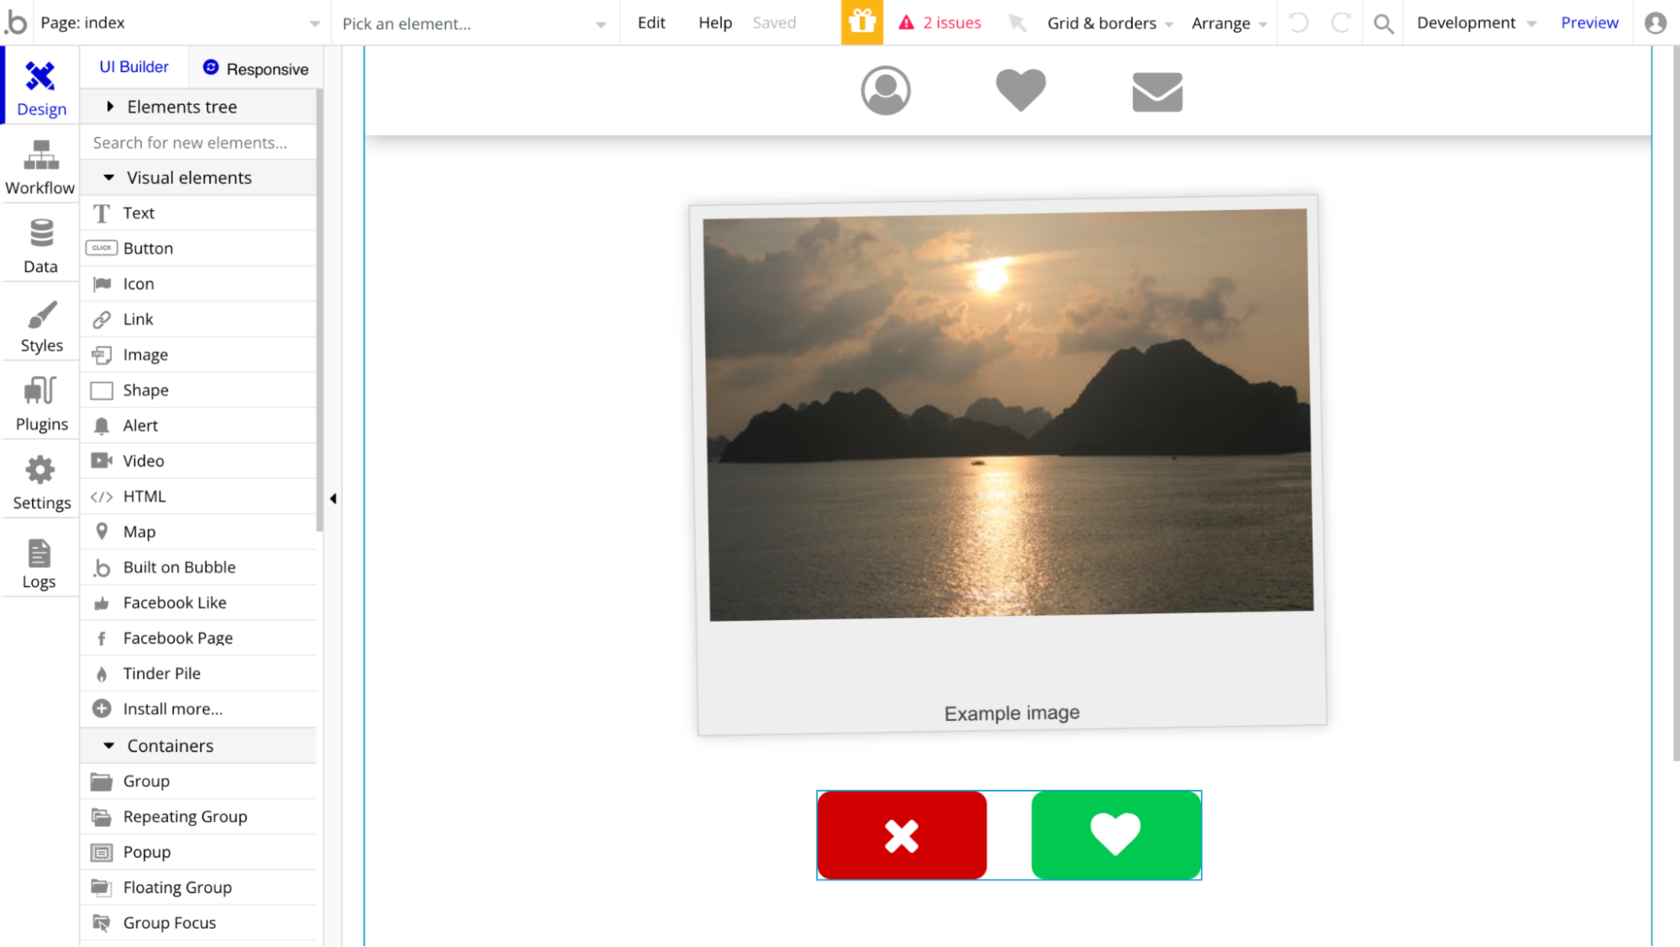Open the Development version dropdown
This screenshot has width=1680, height=947.
(1476, 23)
